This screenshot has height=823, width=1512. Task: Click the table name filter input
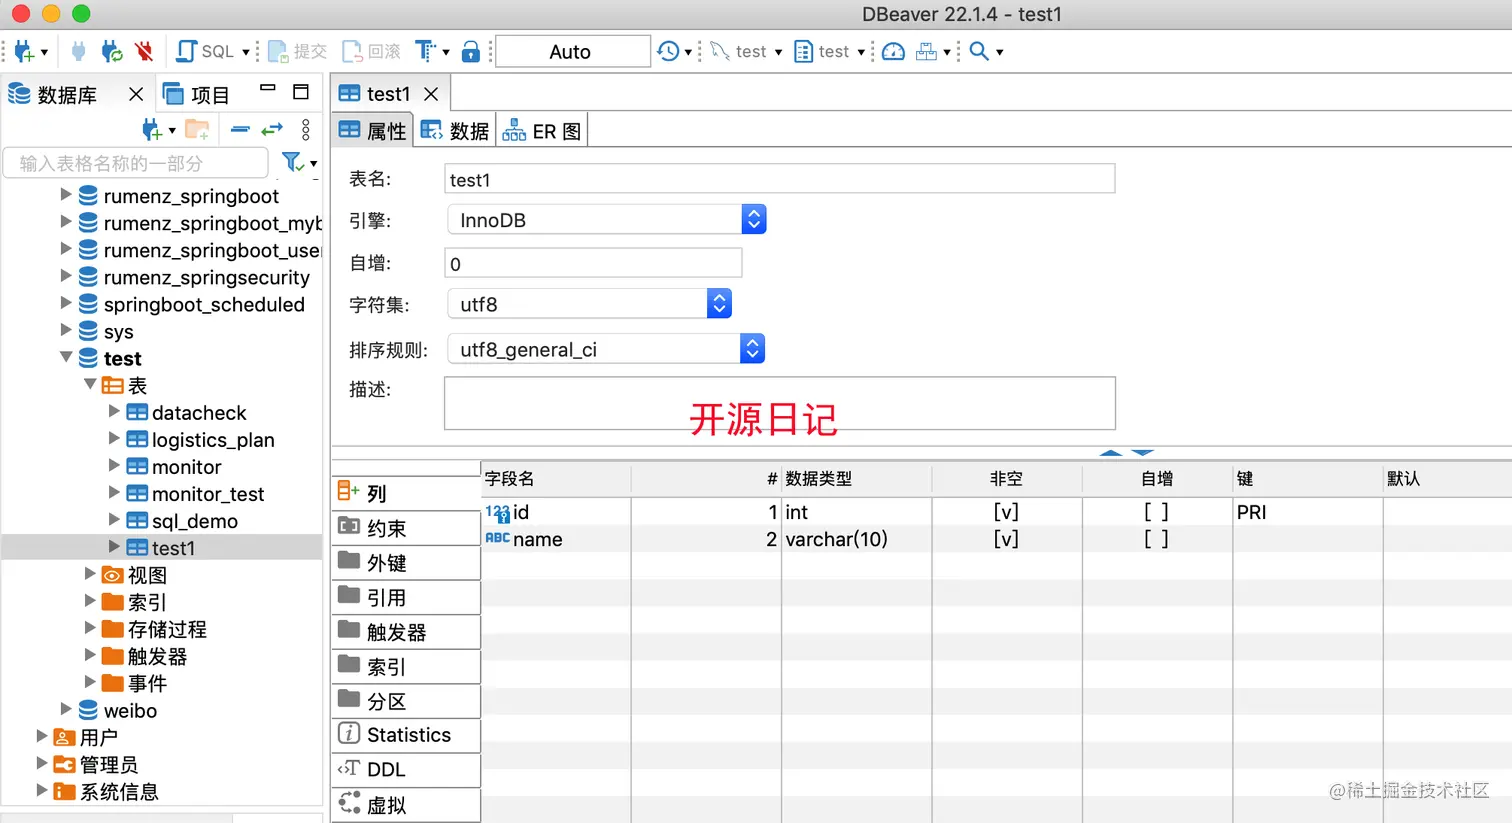pos(136,163)
